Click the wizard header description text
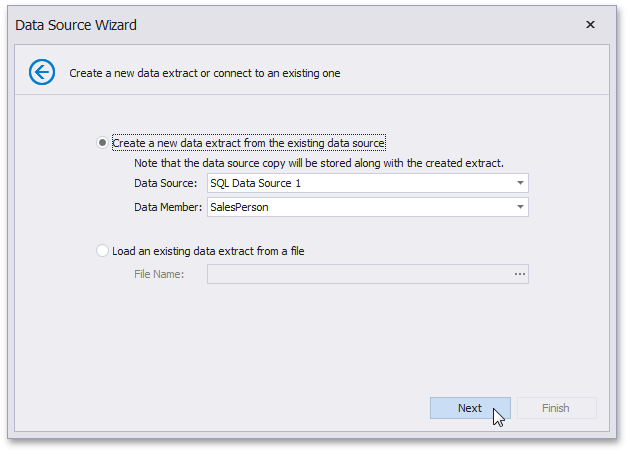The image size is (630, 454). tap(204, 73)
